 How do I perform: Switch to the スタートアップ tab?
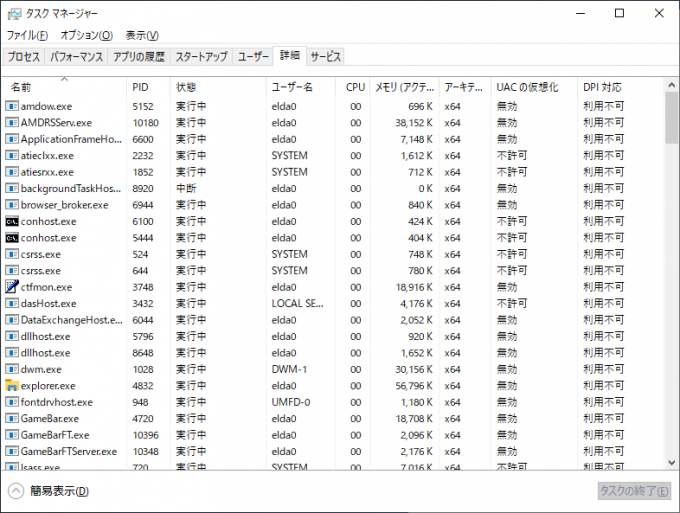click(201, 57)
